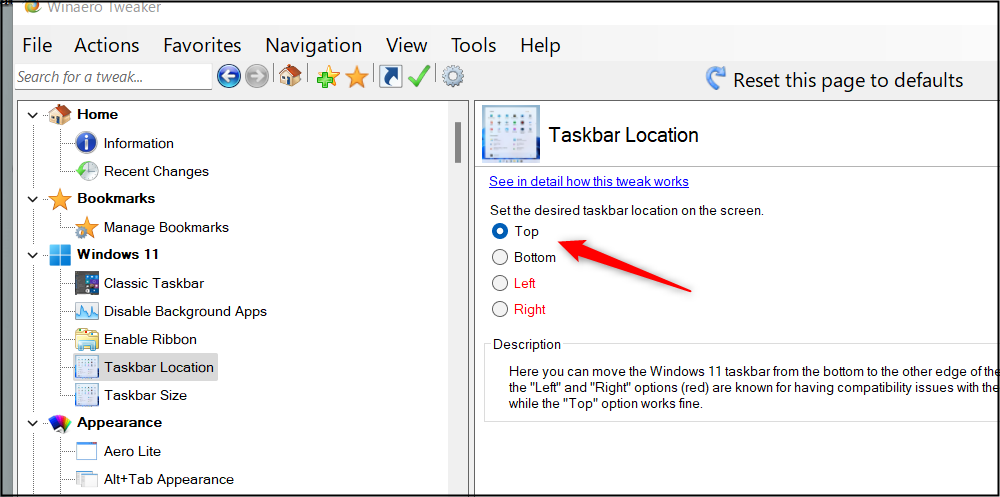
Task: Click the Recent Changes clock icon
Action: tap(87, 171)
